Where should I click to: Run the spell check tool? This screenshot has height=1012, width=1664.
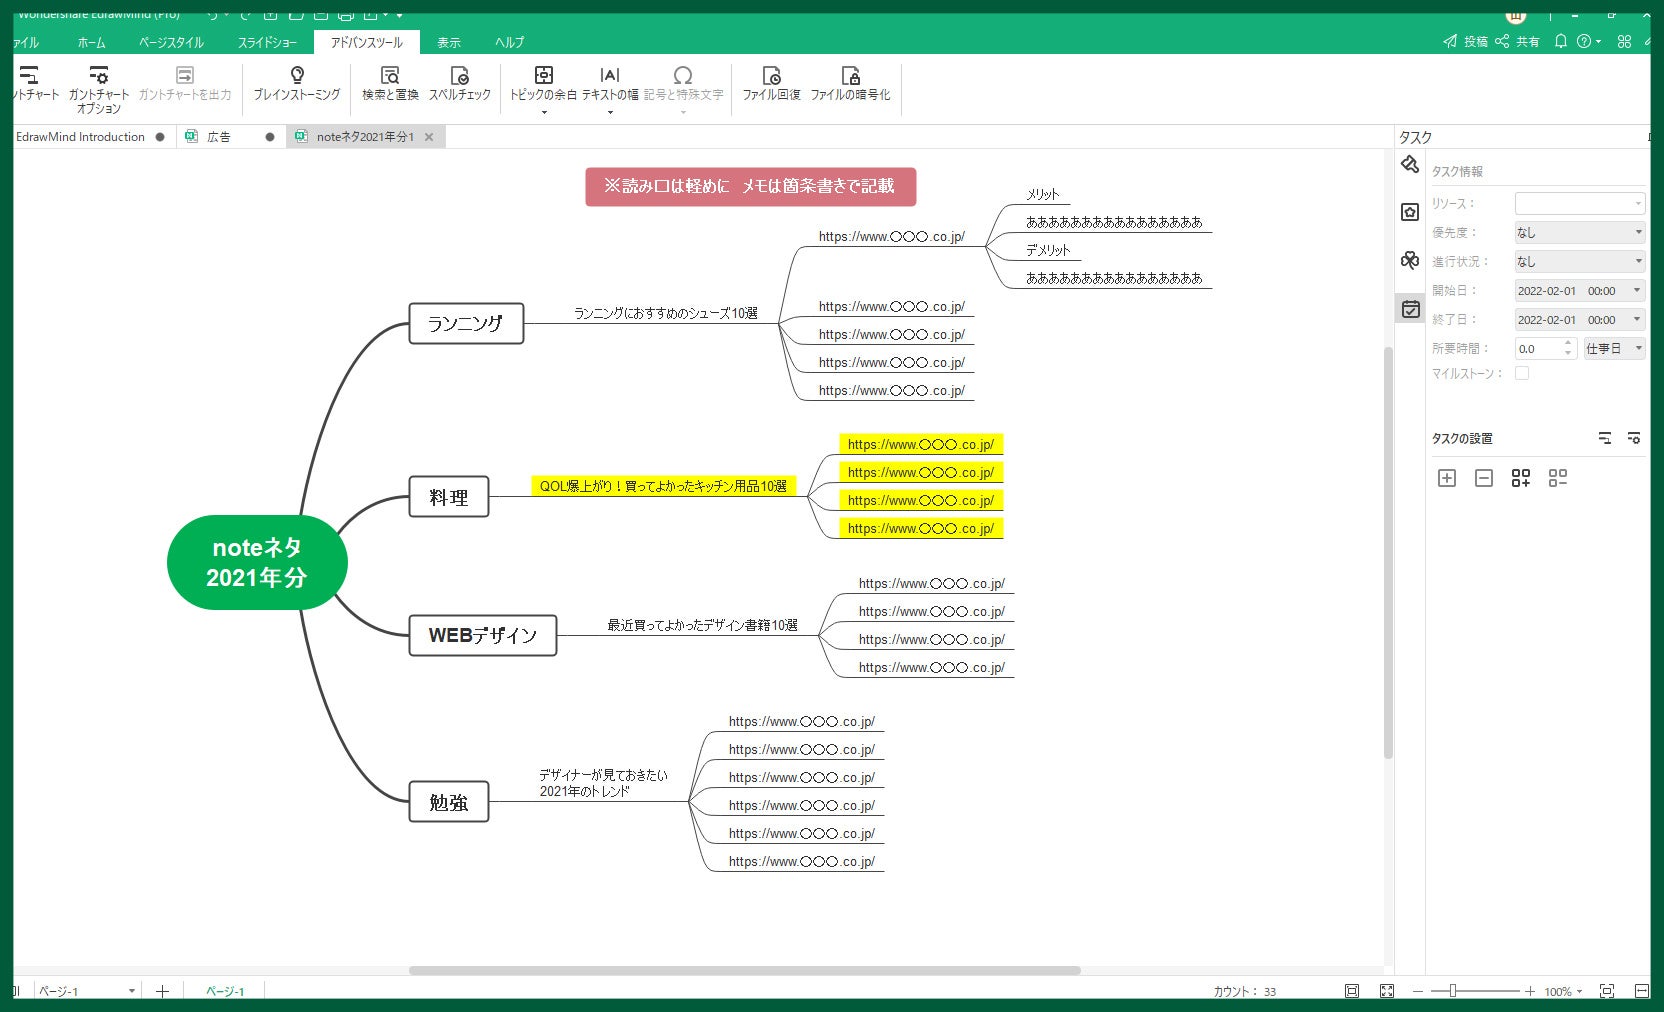(460, 84)
